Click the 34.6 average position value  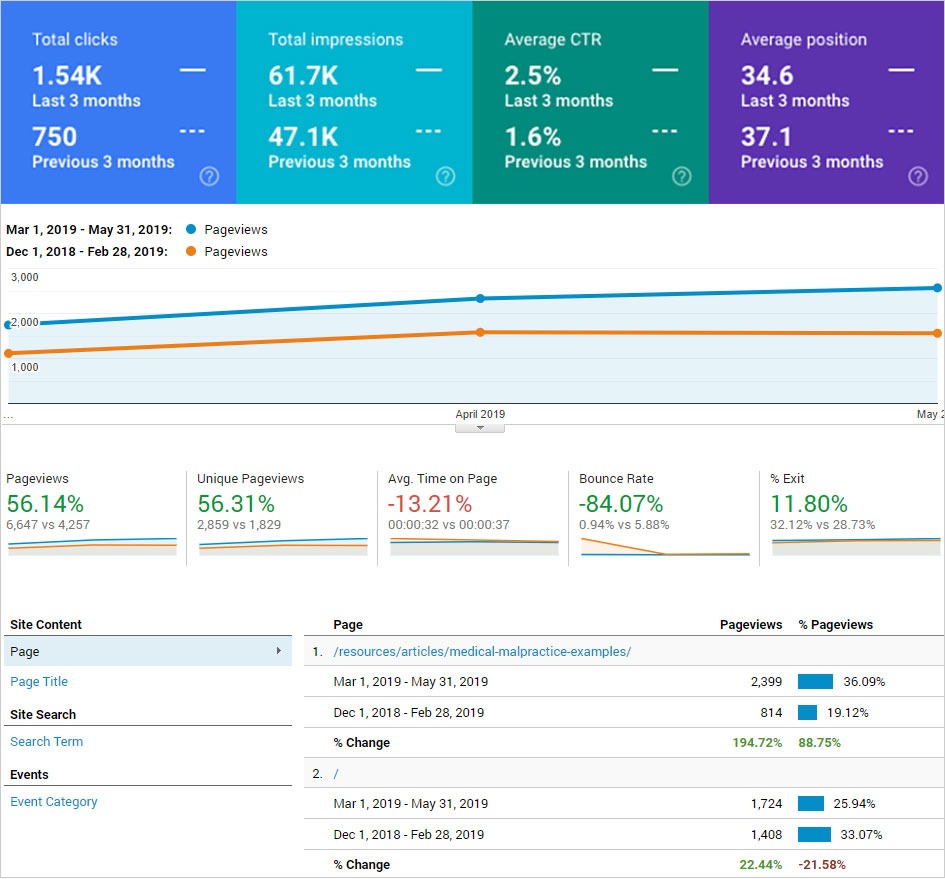tap(767, 76)
